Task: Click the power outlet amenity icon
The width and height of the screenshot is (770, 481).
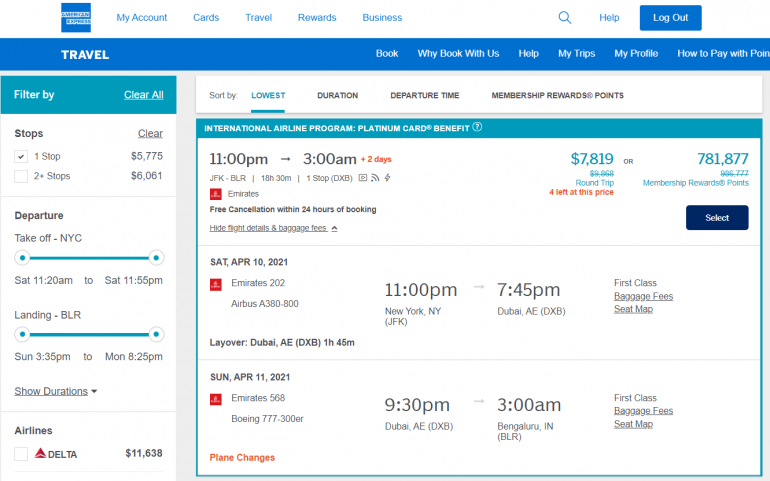Action: [x=387, y=178]
